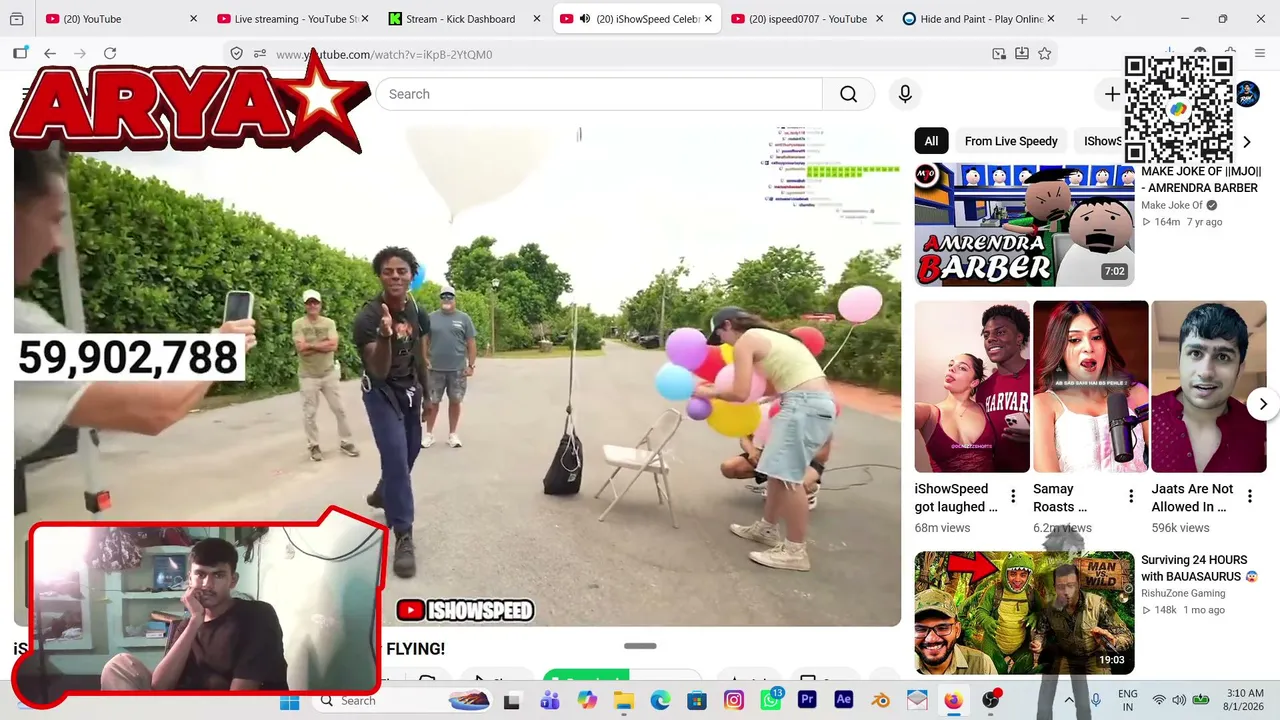This screenshot has height=720, width=1280.
Task: Open File Explorer from taskbar
Action: click(x=624, y=700)
